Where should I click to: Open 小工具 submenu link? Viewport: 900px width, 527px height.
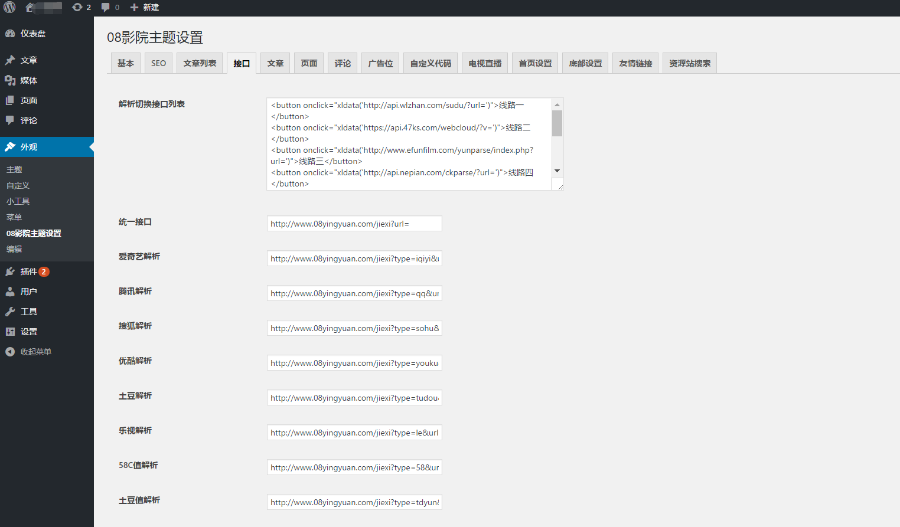coord(18,202)
